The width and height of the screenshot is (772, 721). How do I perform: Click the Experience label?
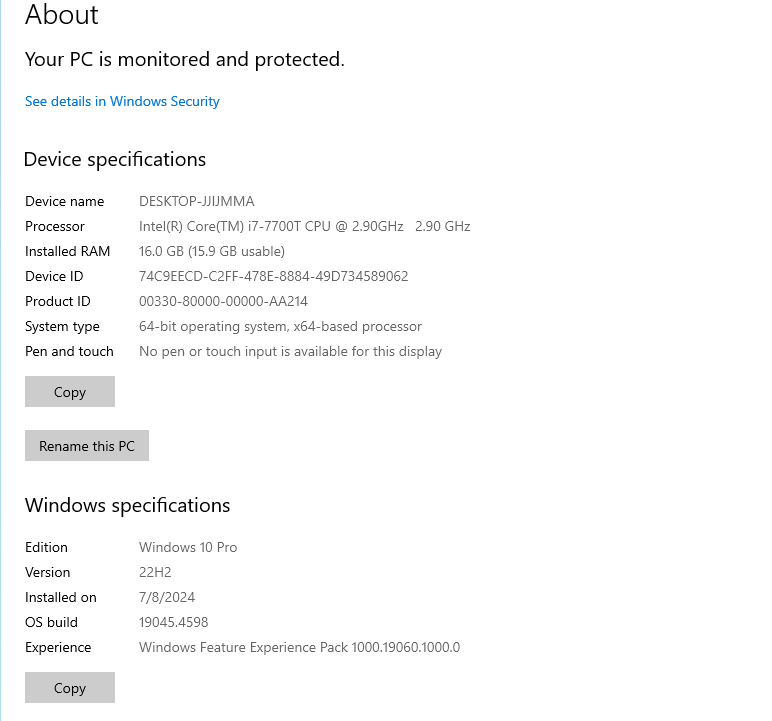(x=58, y=648)
